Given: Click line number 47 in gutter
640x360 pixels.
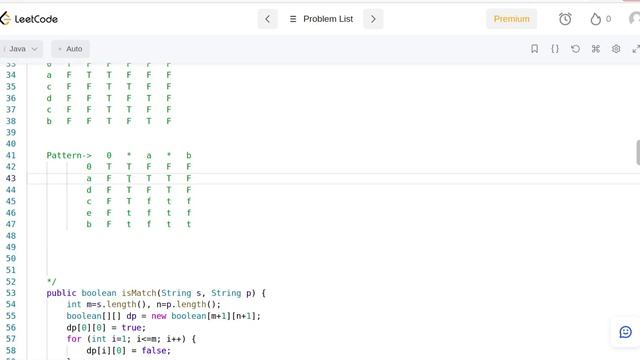Looking at the screenshot, I should click(11, 224).
